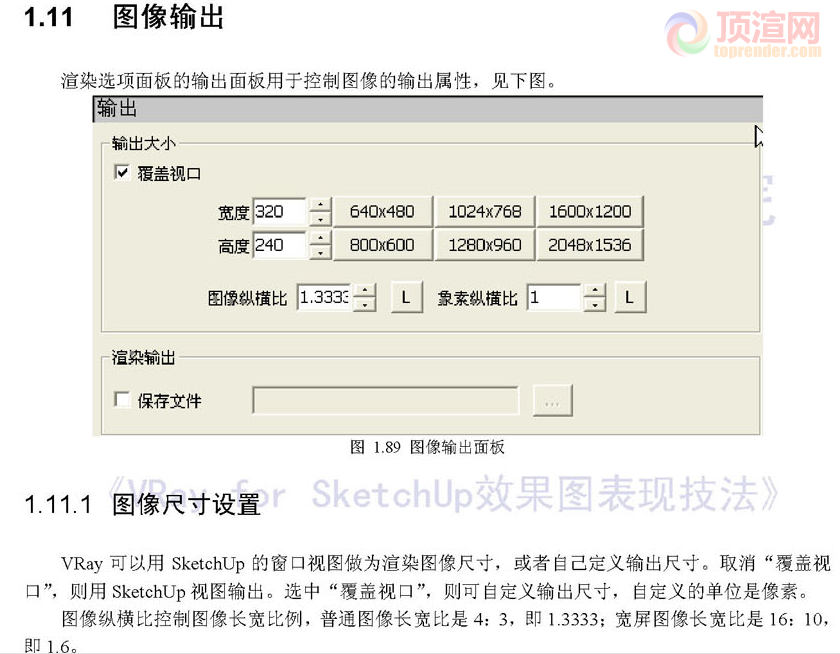840x654 pixels.
Task: Open file browser with the ... button
Action: click(x=553, y=401)
